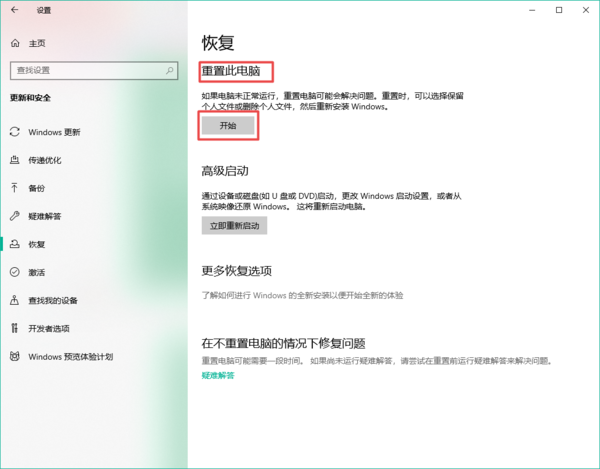Open the 激活 page
Image resolution: width=600 pixels, height=469 pixels.
pos(37,272)
